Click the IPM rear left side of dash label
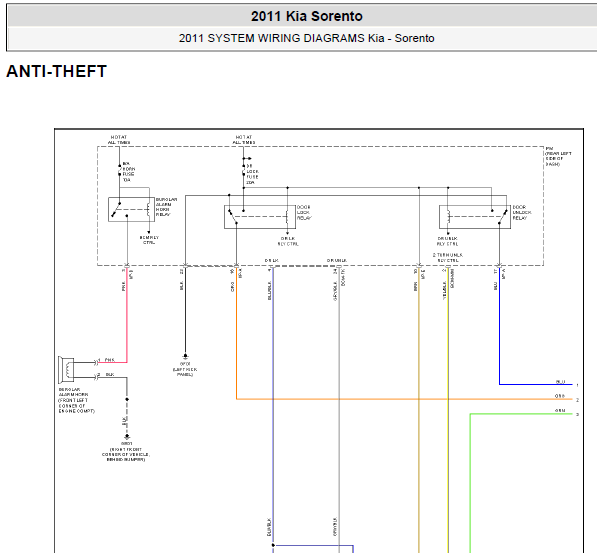The width and height of the screenshot is (597, 553). (x=558, y=156)
